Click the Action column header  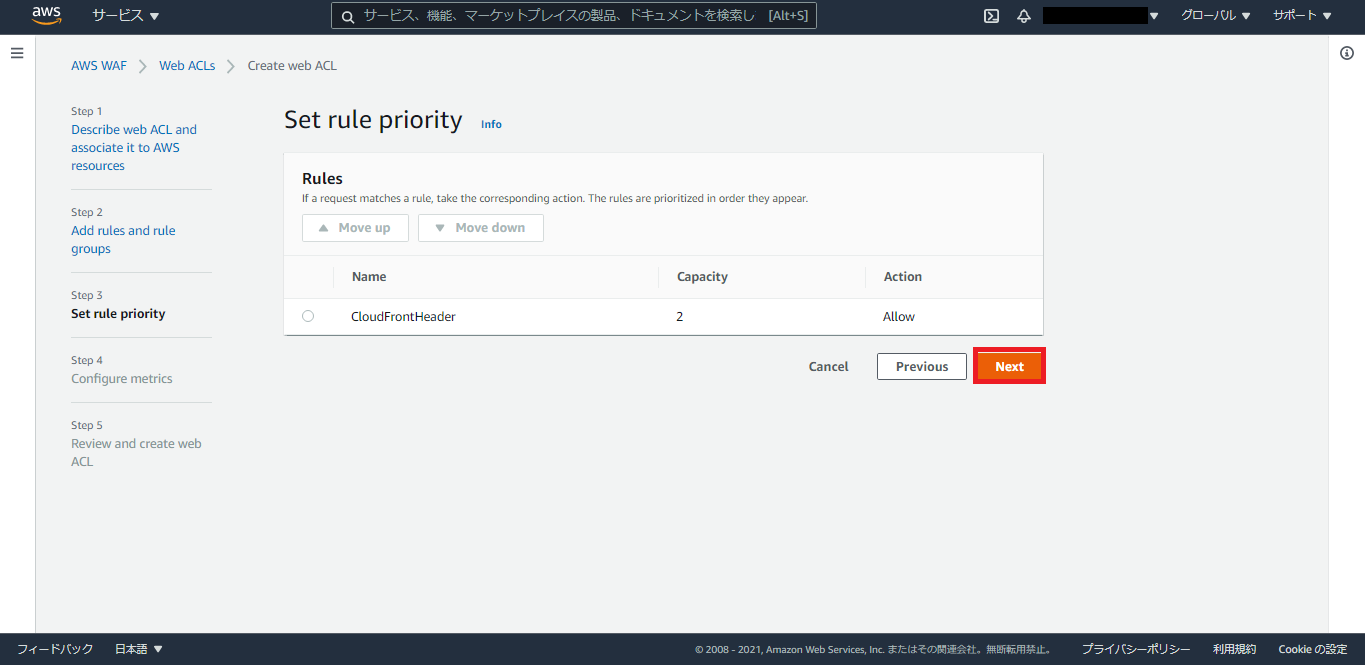click(x=903, y=276)
